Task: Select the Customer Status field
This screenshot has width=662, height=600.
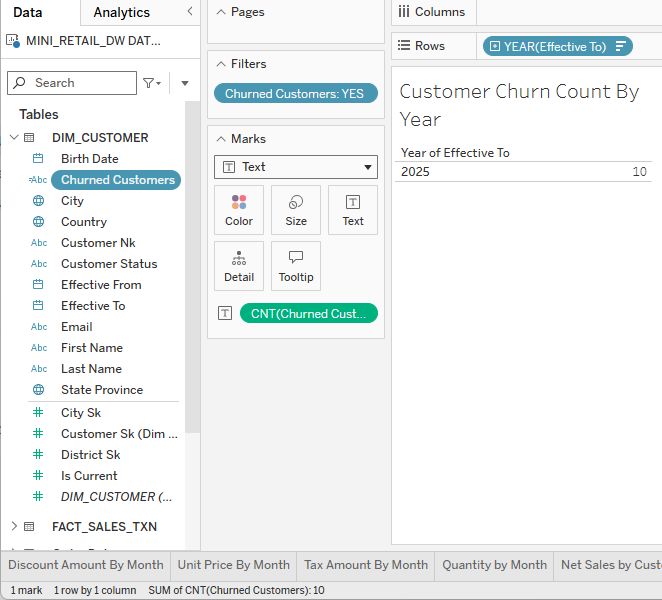Action: (x=108, y=264)
